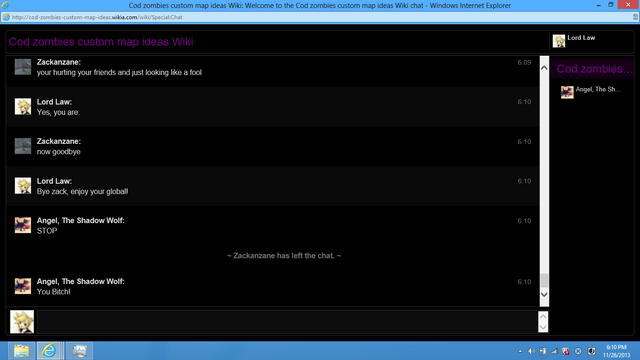This screenshot has width=640, height=360.
Task: Click your avatar beside the message box
Action: [x=22, y=322]
